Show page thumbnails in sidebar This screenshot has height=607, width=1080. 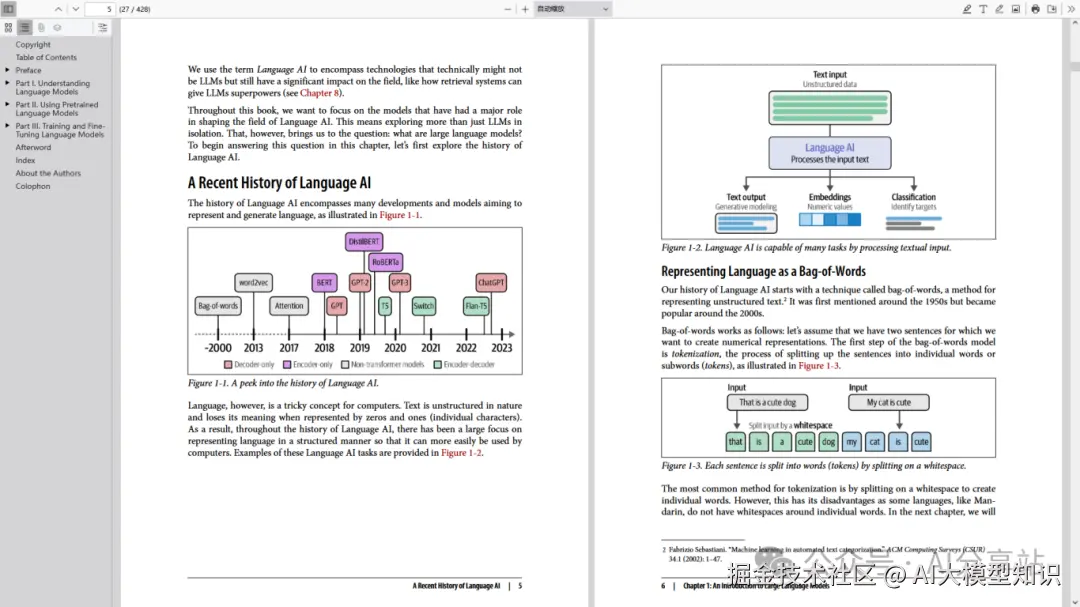tap(8, 28)
